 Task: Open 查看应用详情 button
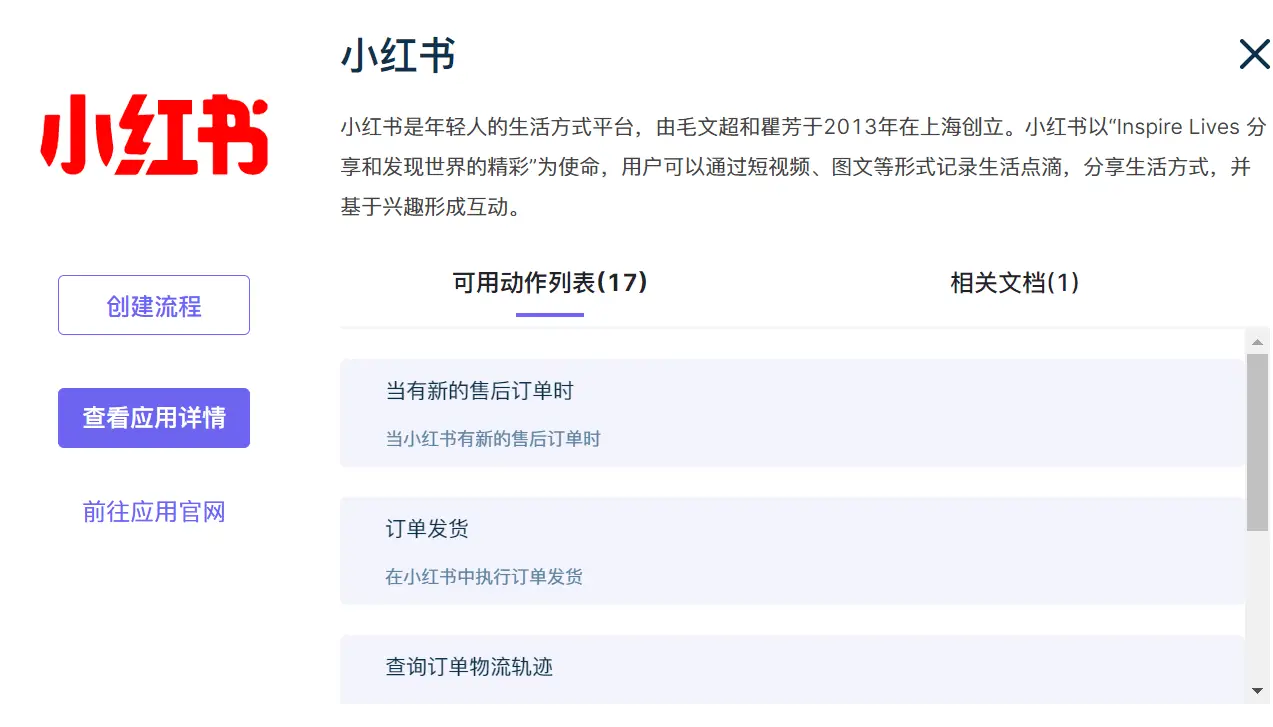[154, 418]
